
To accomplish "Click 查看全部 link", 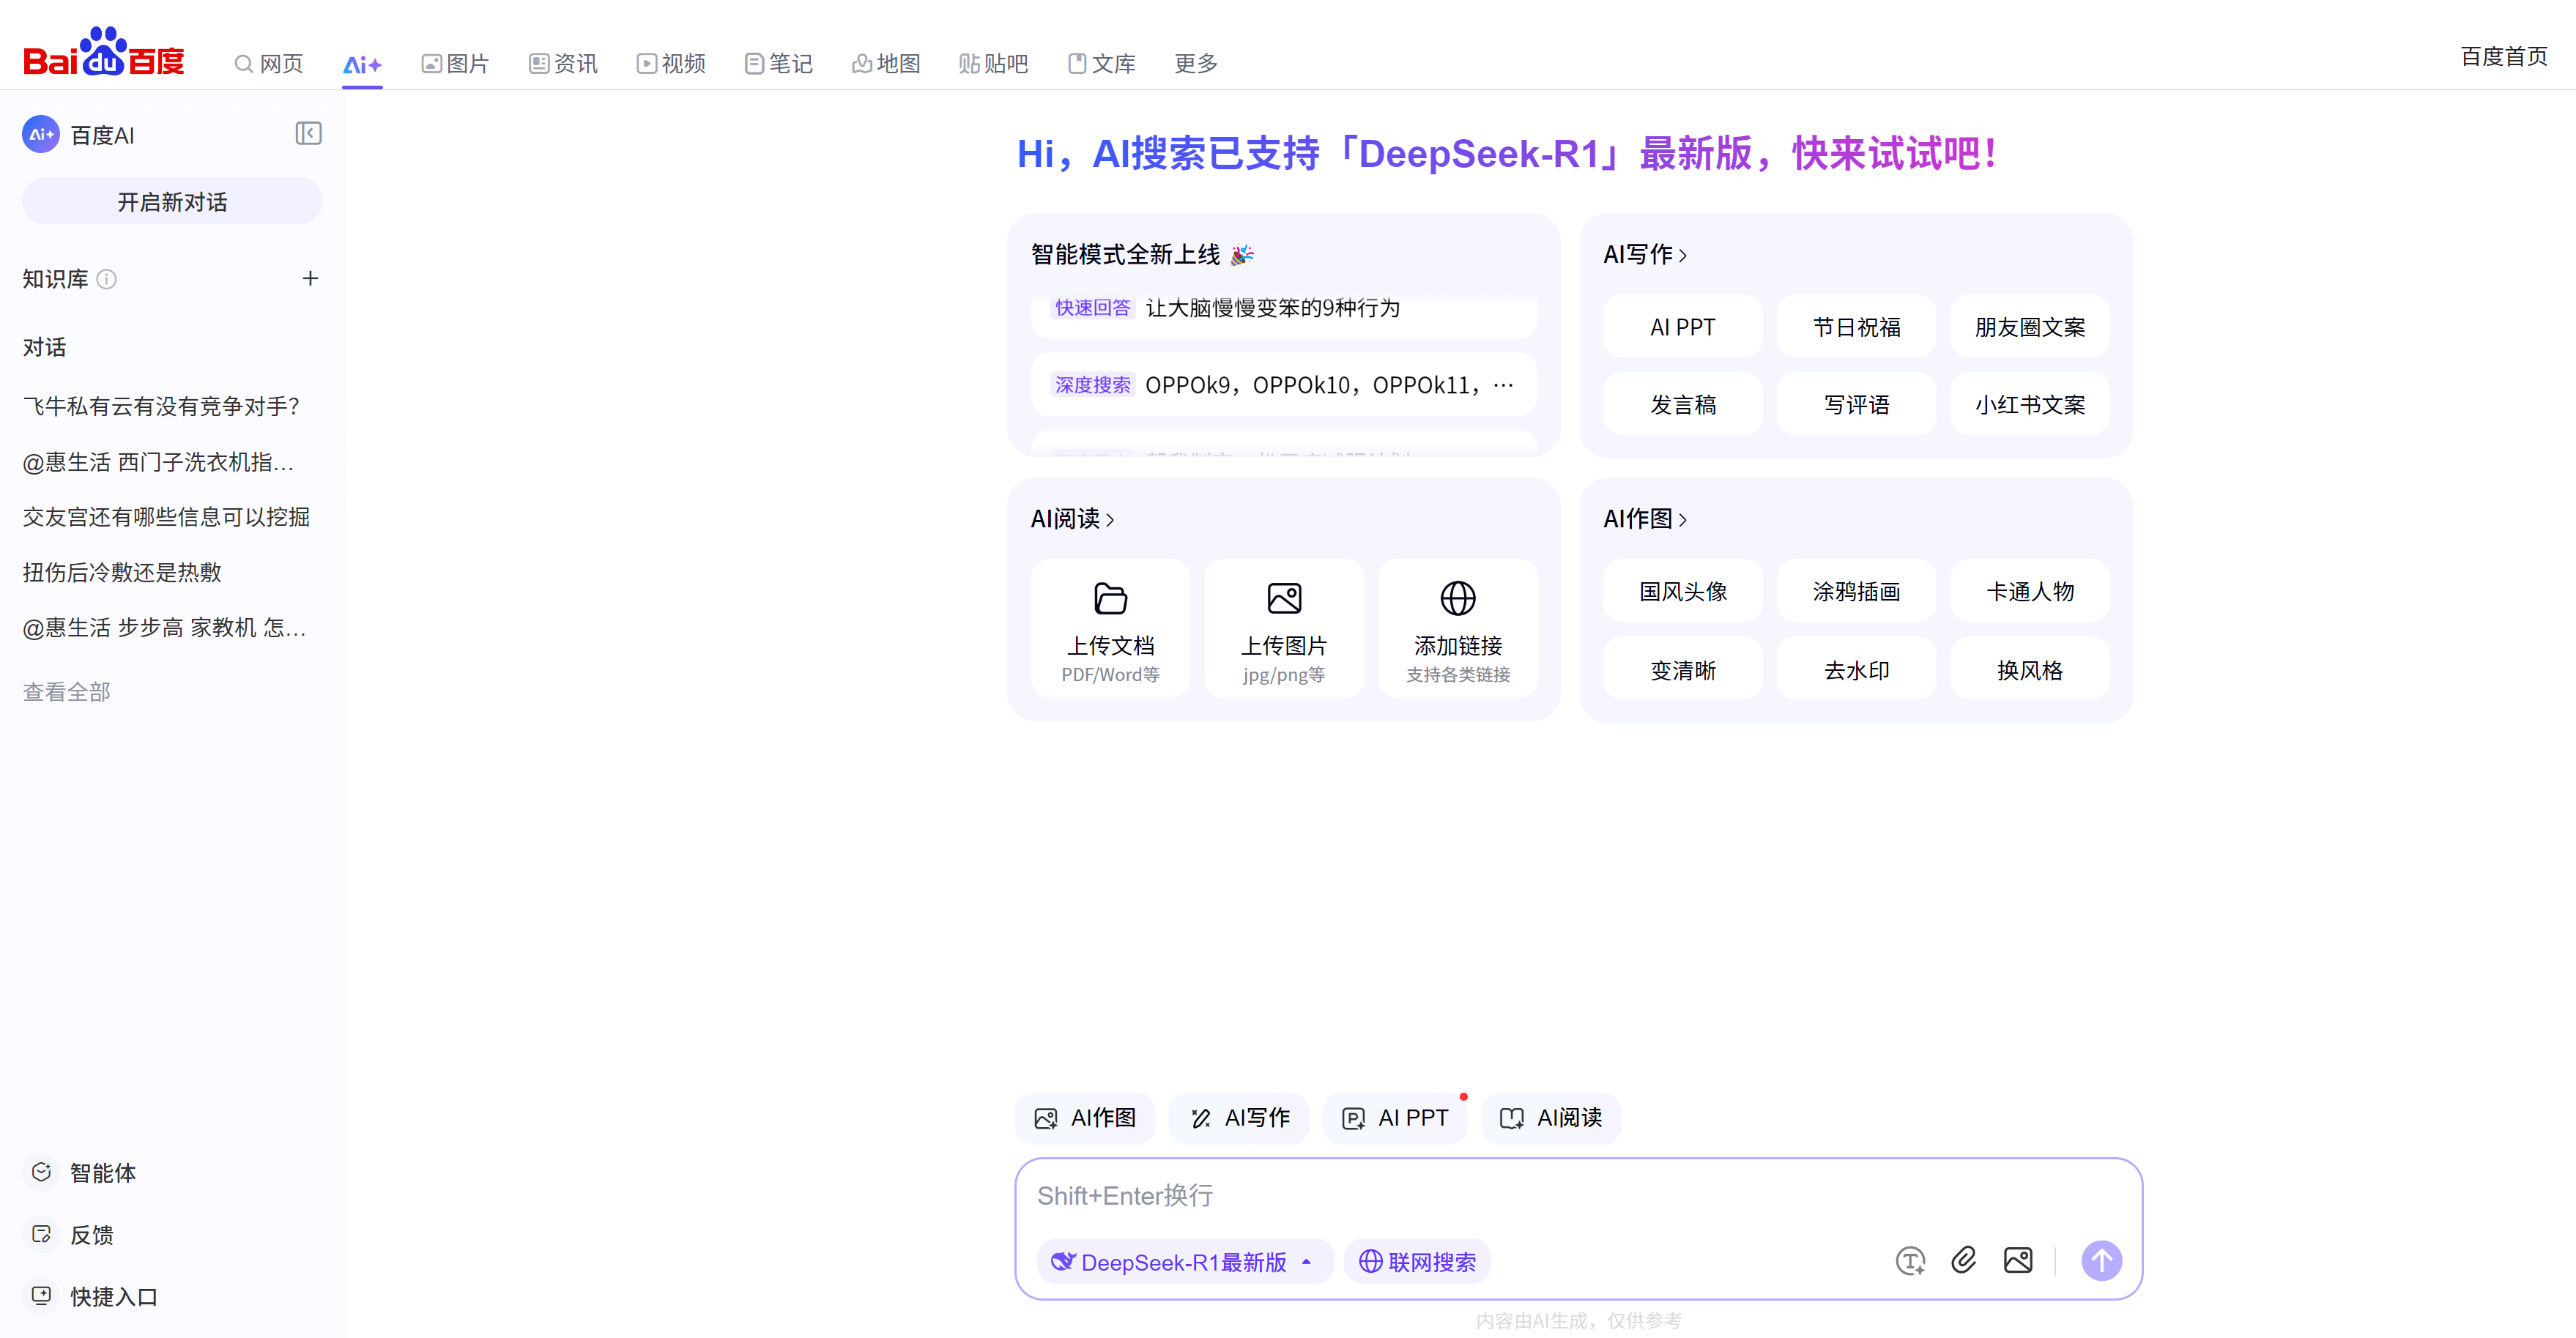I will 67,691.
